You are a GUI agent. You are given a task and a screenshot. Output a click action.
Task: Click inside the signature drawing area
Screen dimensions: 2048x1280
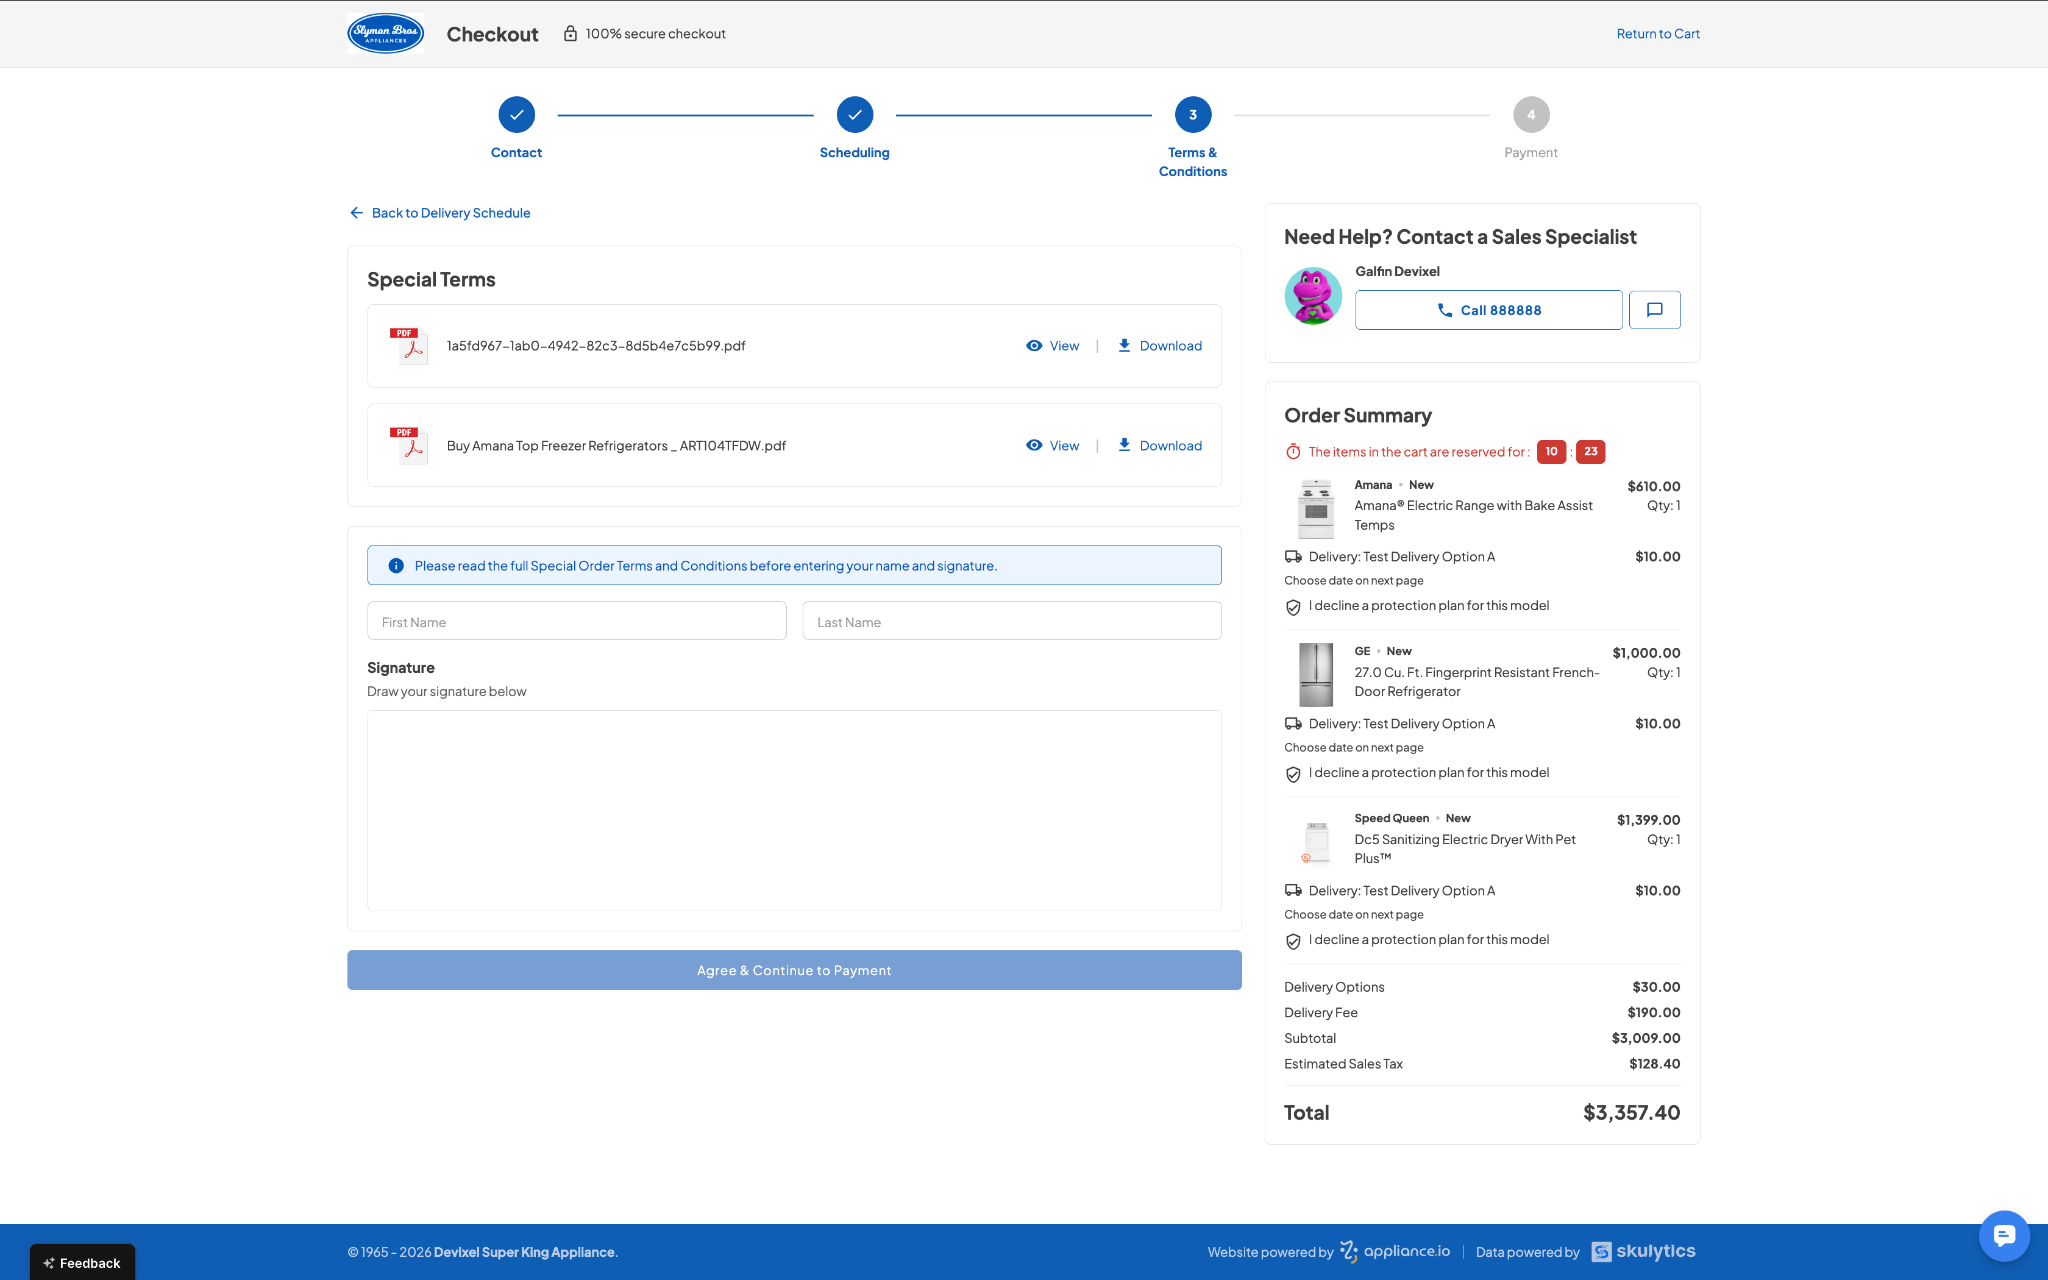794,810
